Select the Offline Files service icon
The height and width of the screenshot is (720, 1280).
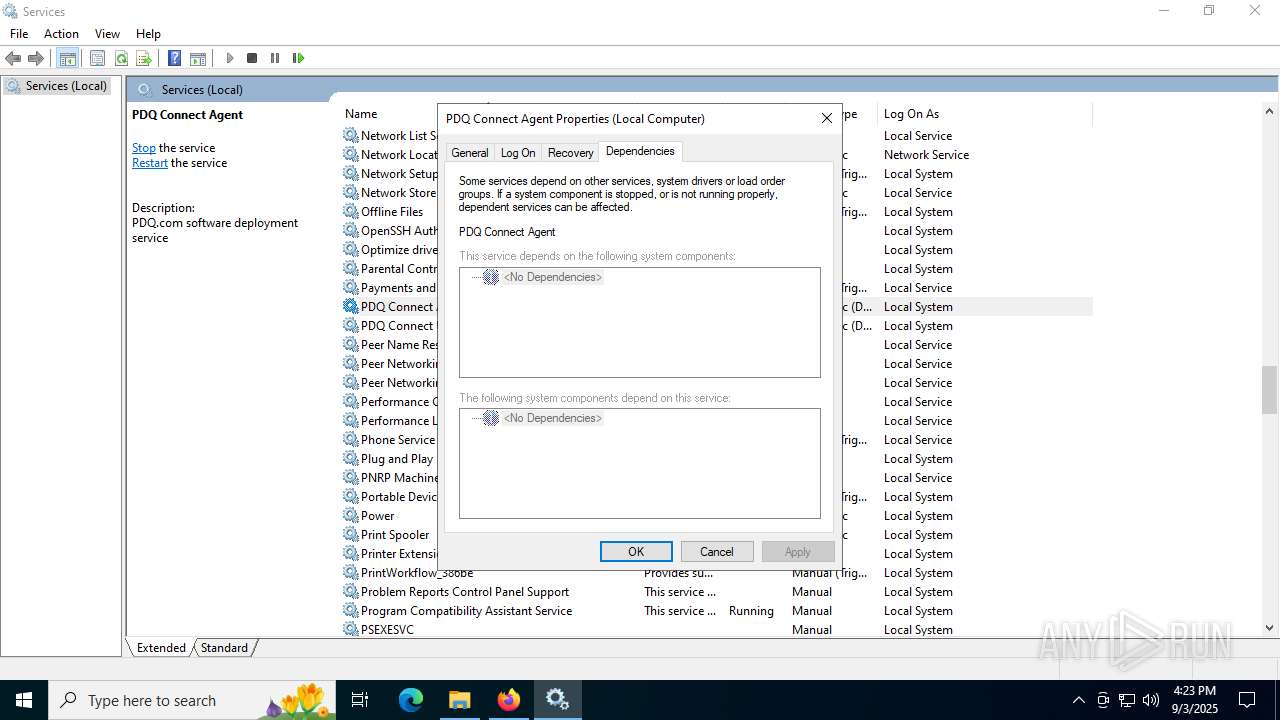tap(351, 211)
